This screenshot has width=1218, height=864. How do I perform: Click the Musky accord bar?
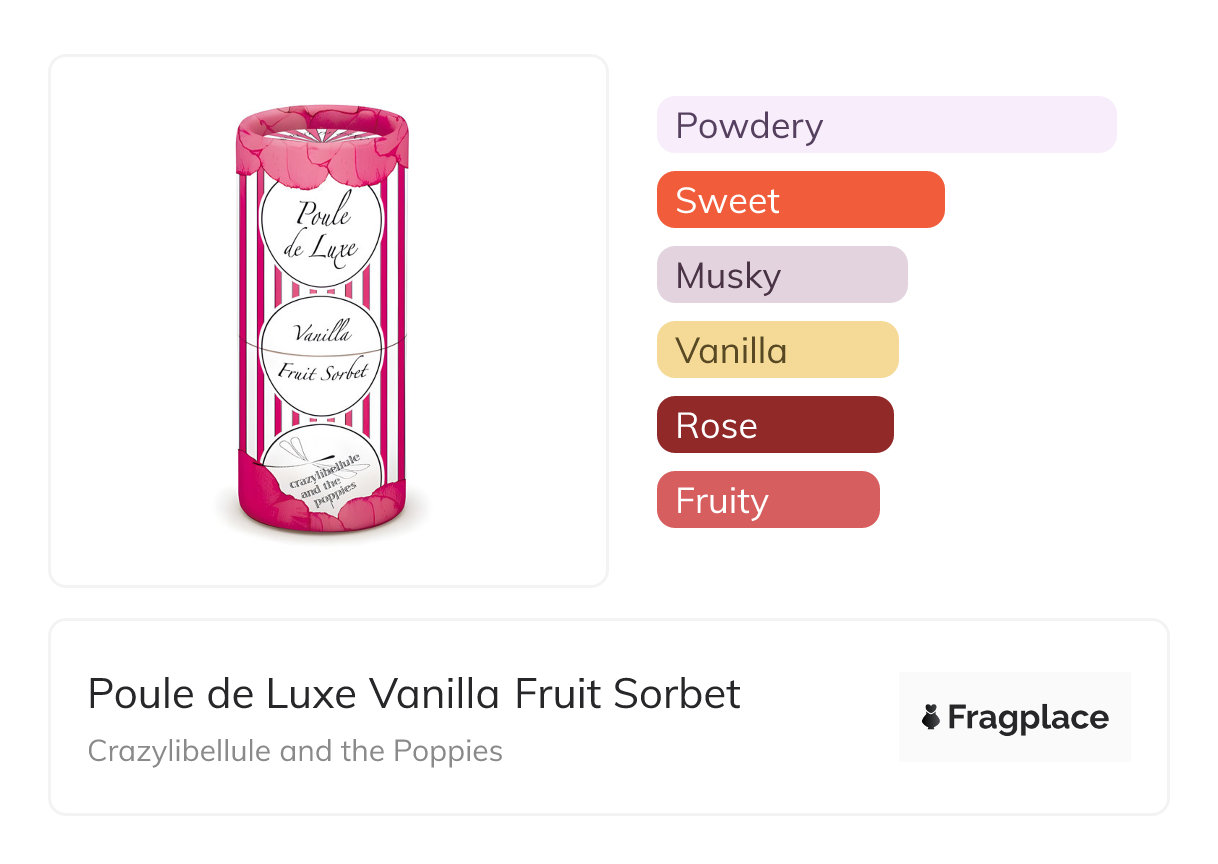[781, 275]
